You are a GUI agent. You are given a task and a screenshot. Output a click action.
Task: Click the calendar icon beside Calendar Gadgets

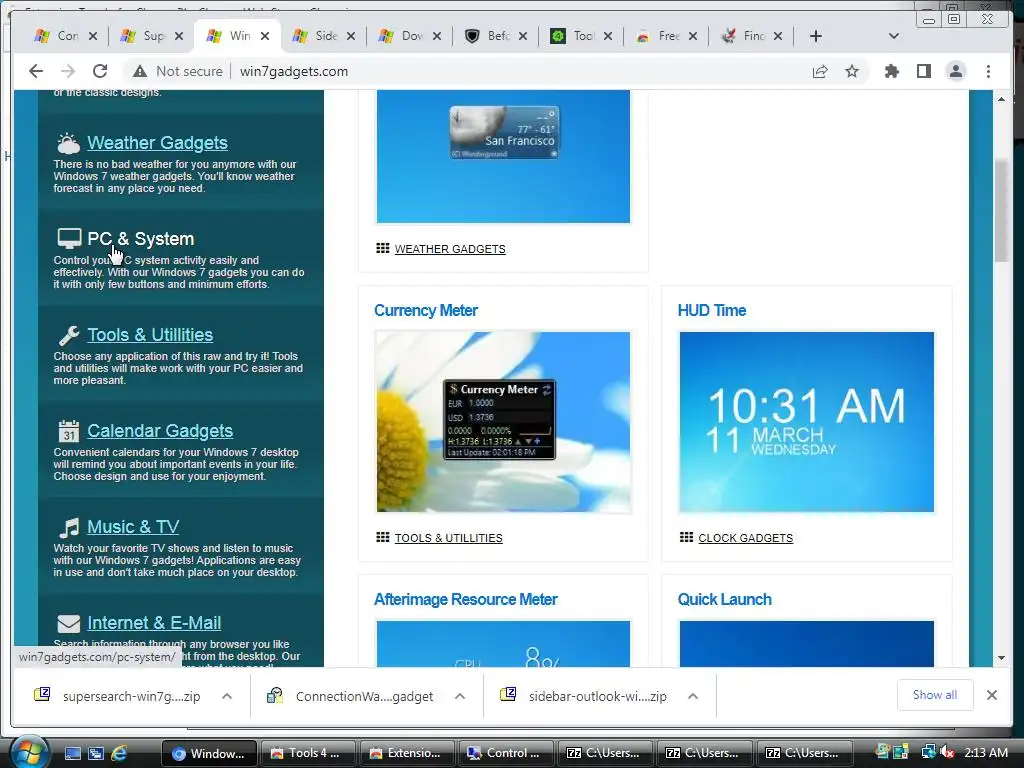[x=69, y=431]
